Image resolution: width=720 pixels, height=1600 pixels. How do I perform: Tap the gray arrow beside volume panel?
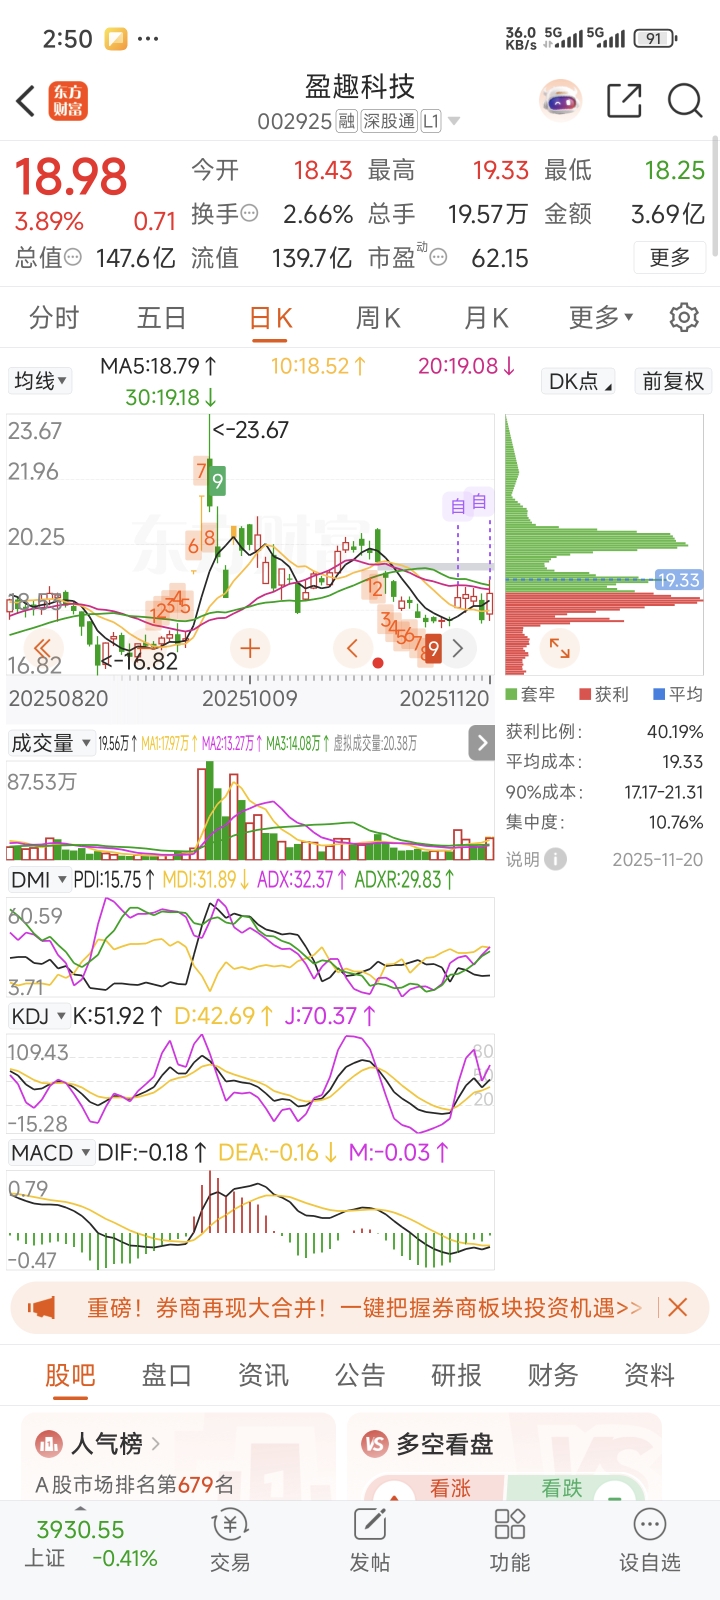click(x=481, y=742)
